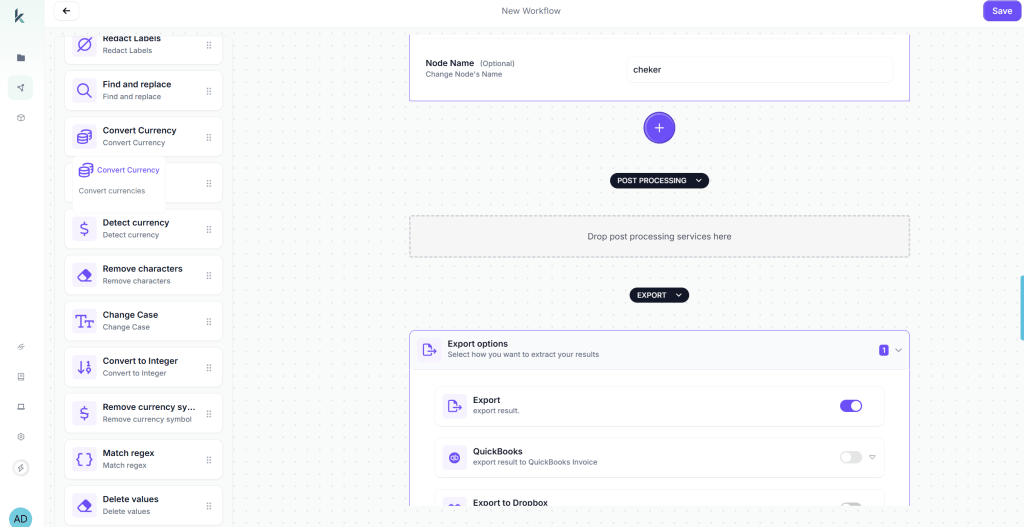Click the Find and replace magnifier icon
The image size is (1024, 527).
point(84,91)
